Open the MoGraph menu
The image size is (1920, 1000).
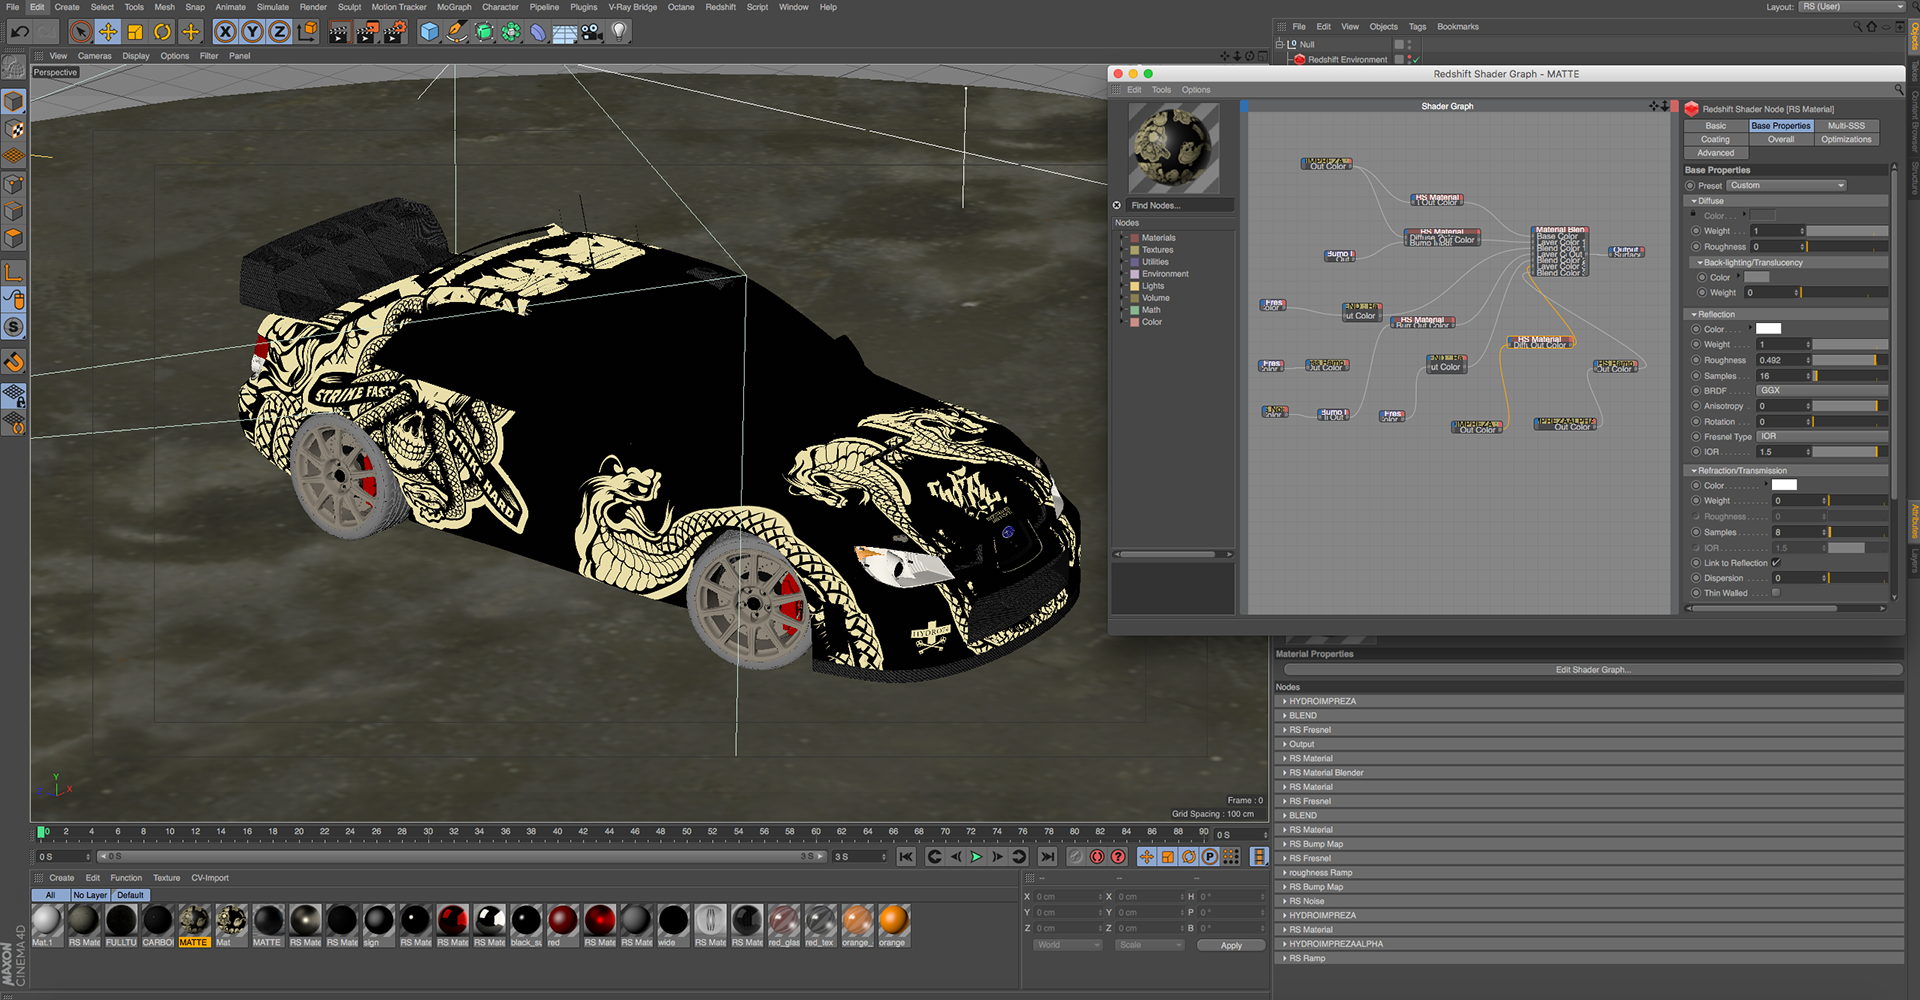(454, 7)
